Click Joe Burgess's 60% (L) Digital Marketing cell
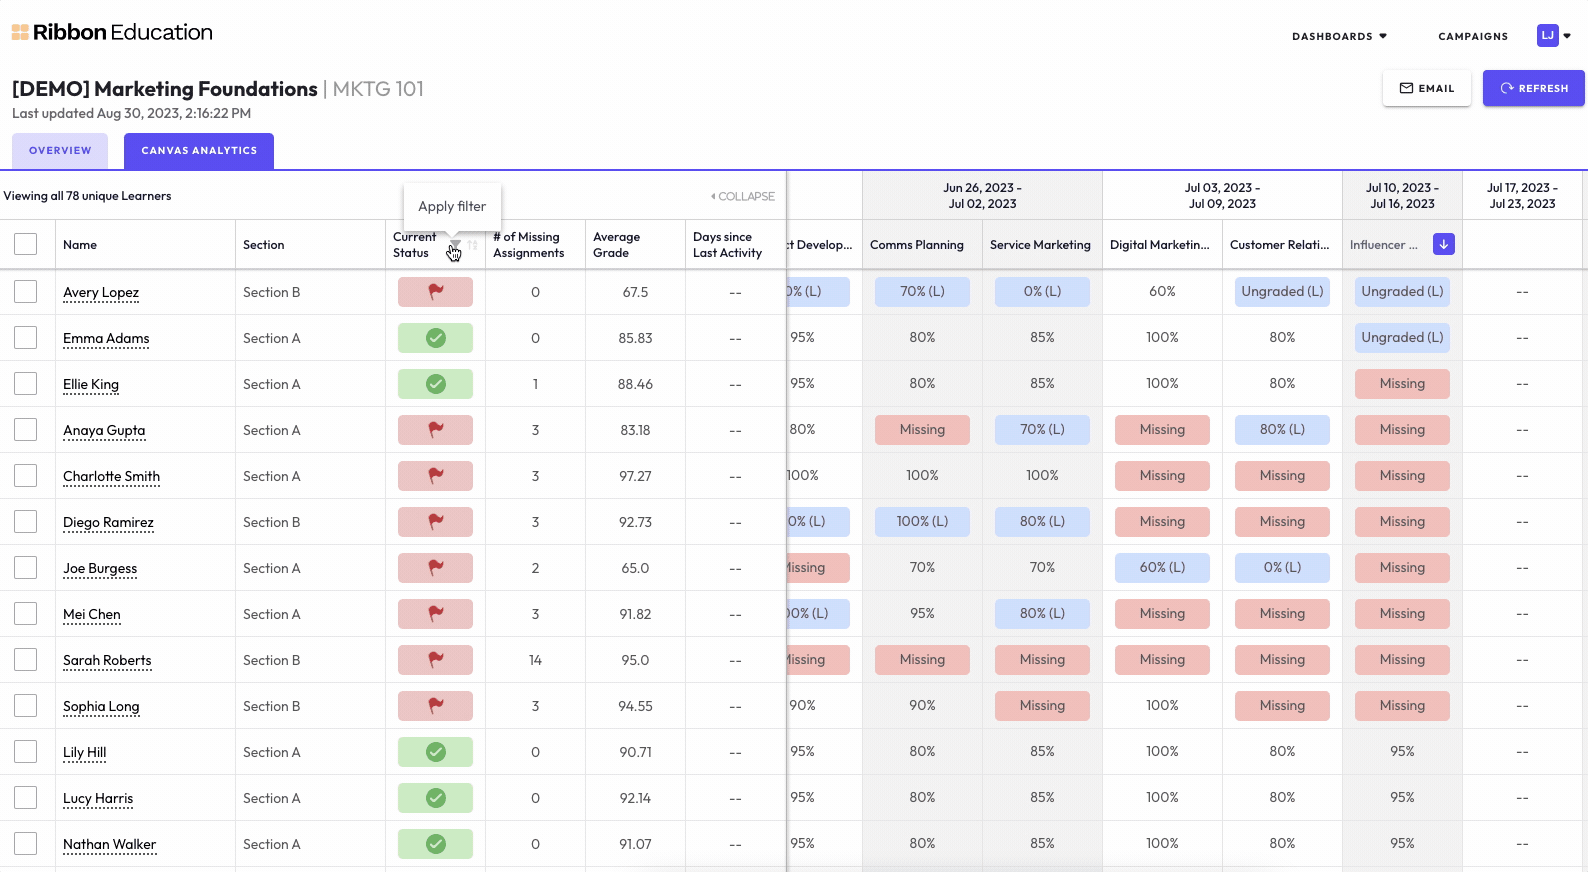 (1162, 568)
